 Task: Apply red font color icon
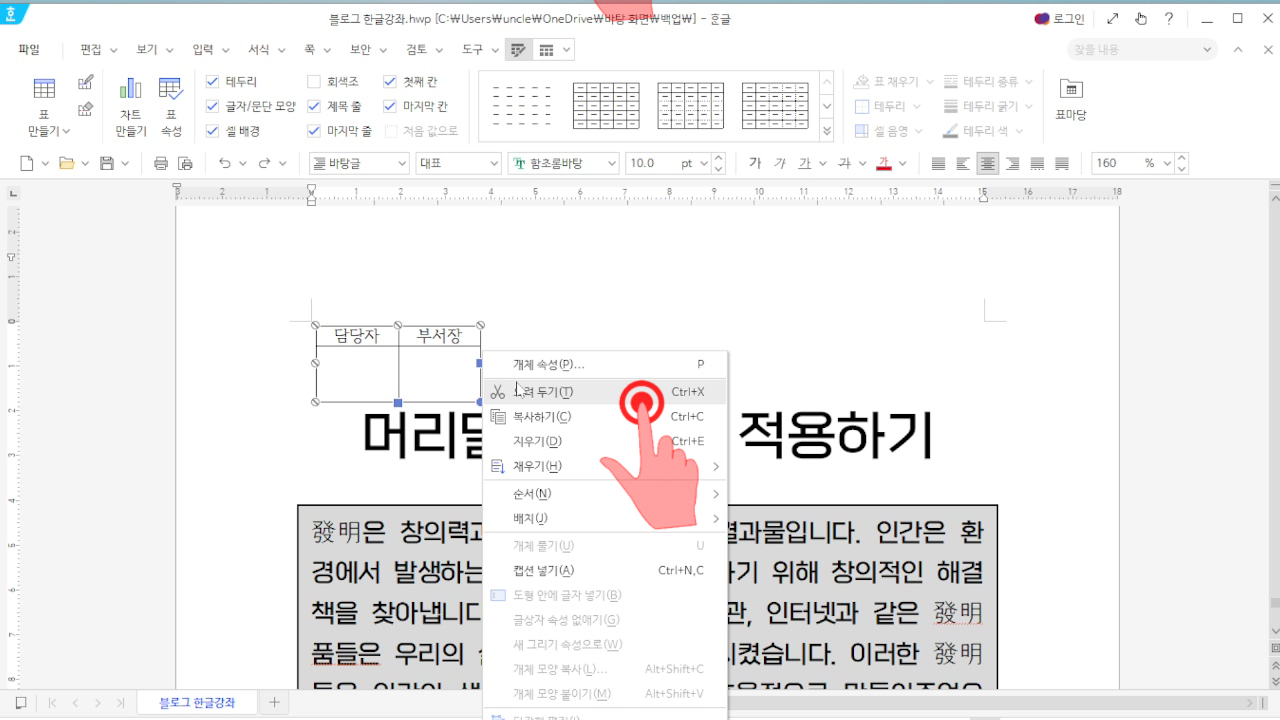click(x=883, y=163)
